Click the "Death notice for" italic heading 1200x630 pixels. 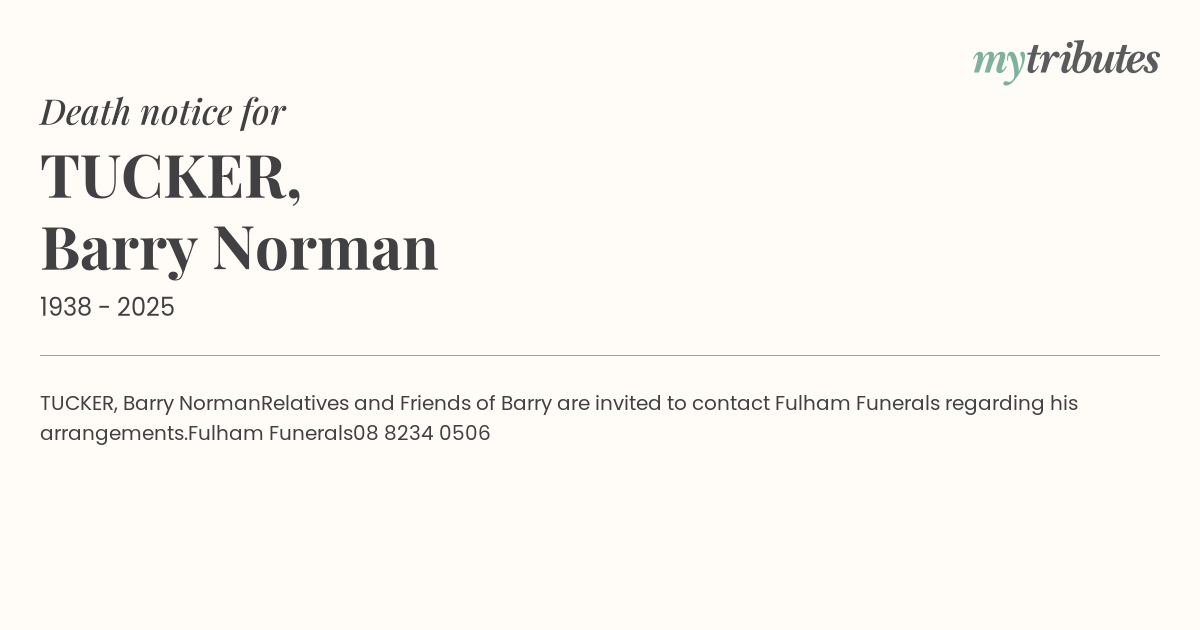pyautogui.click(x=163, y=112)
